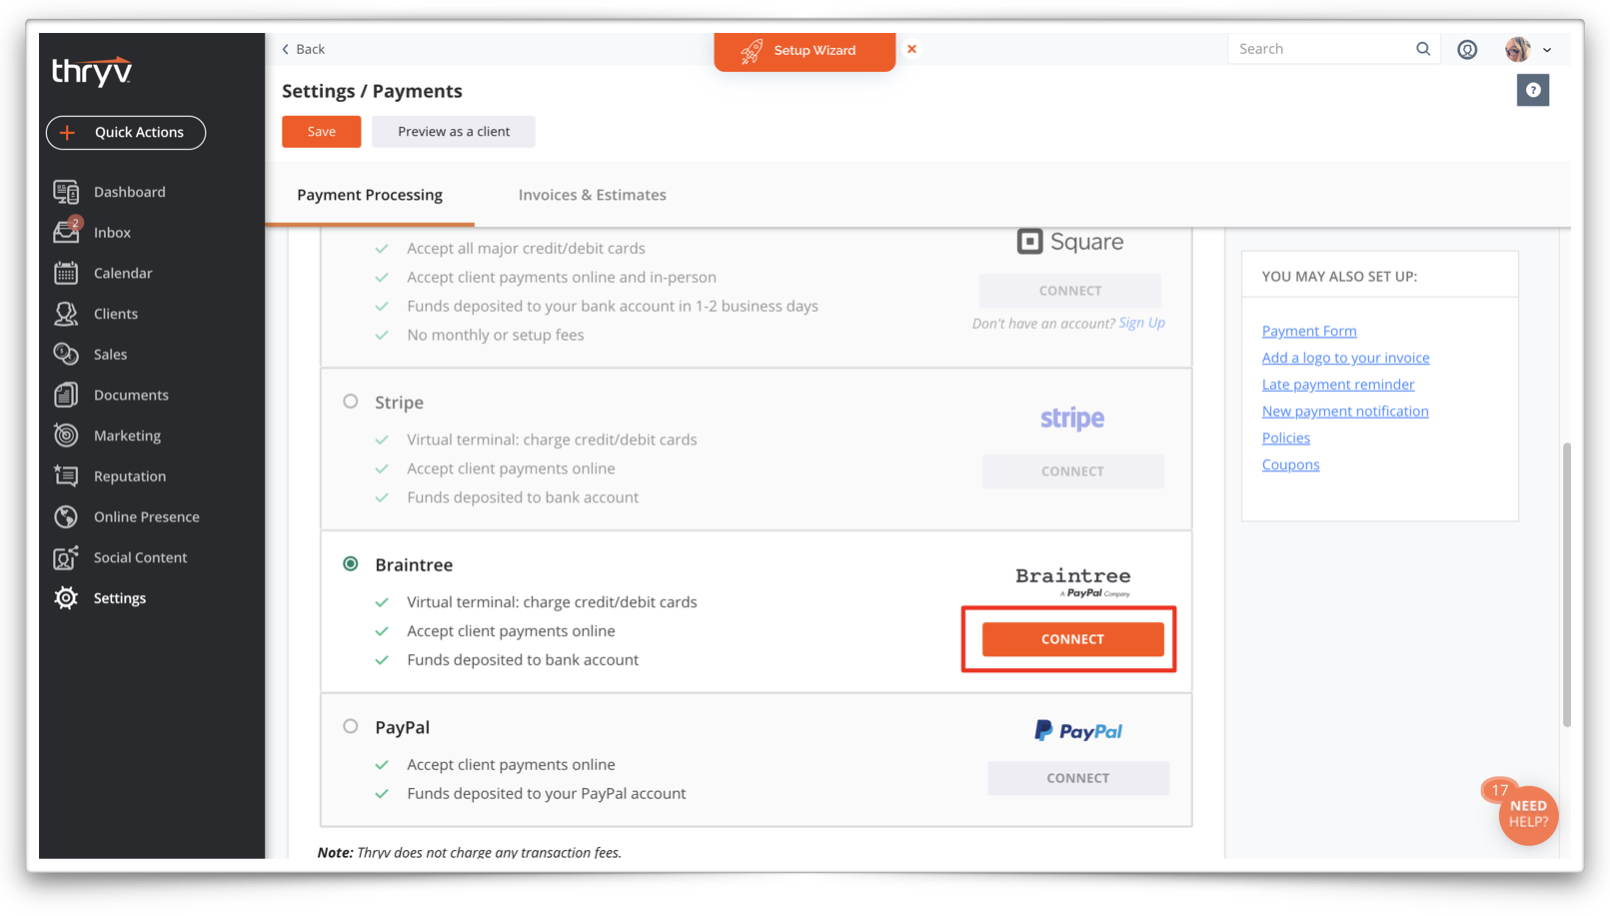Image resolution: width=1610 pixels, height=916 pixels.
Task: Open the Quick Actions menu
Action: point(126,132)
